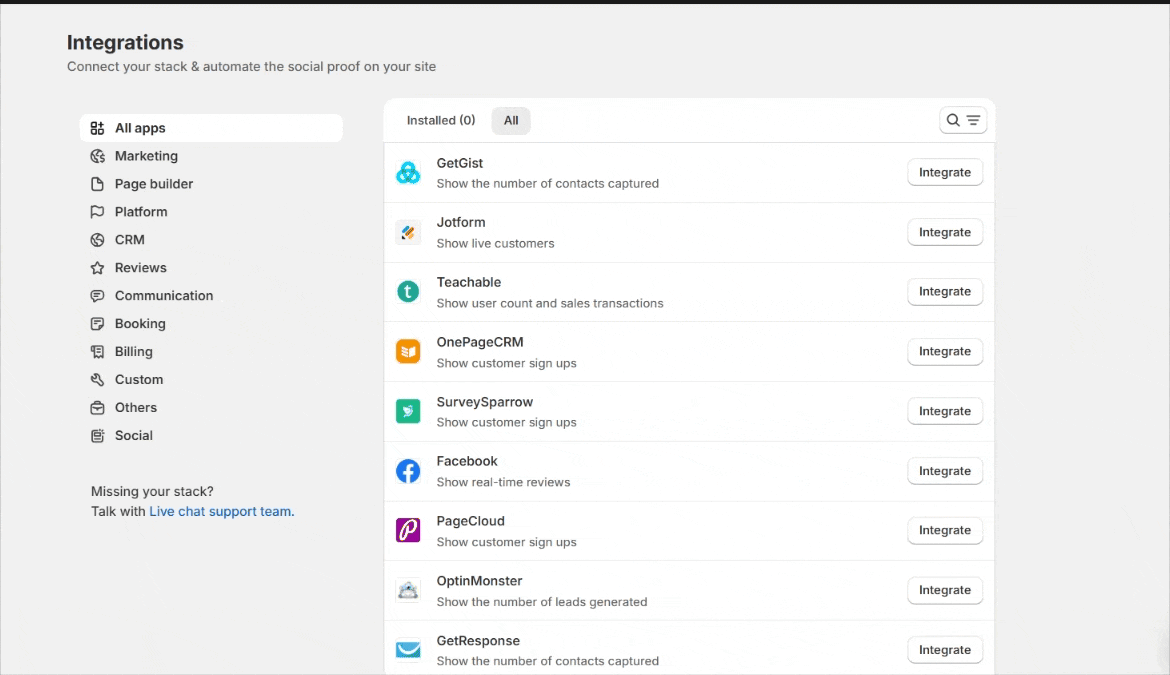The height and width of the screenshot is (675, 1170).
Task: Click the Social sidebar icon
Action: 97,436
